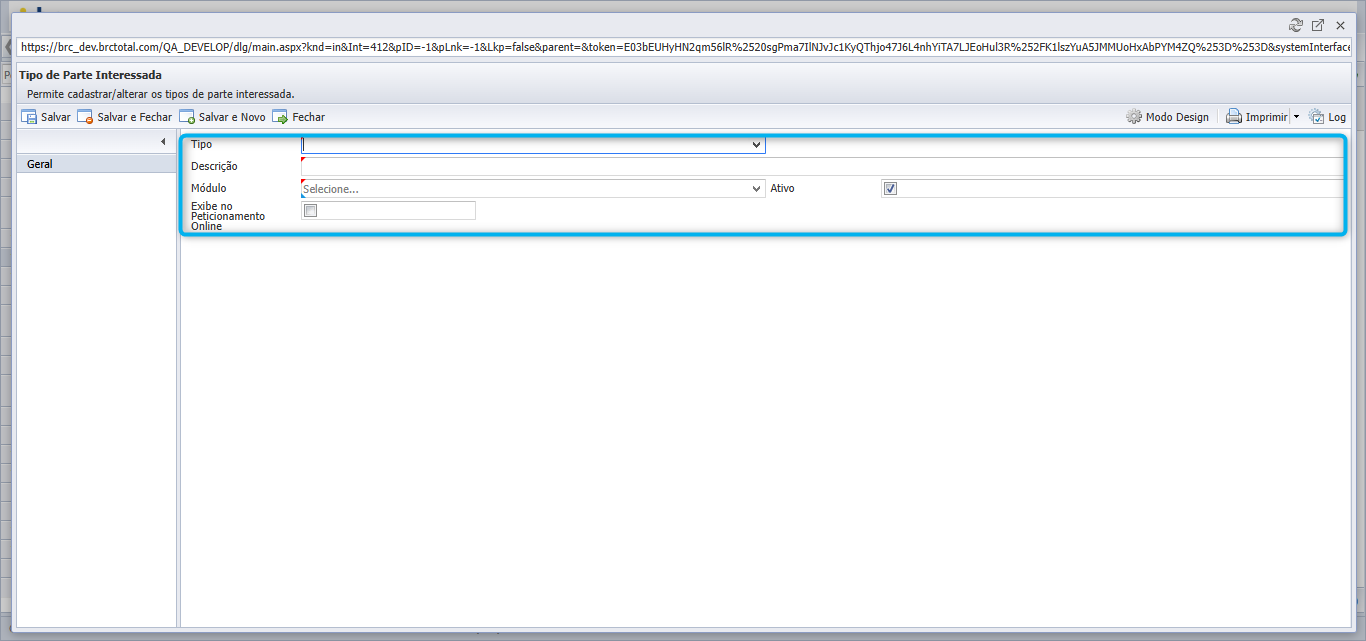This screenshot has width=1366, height=641.
Task: Open Modo Design gear button
Action: point(1167,117)
